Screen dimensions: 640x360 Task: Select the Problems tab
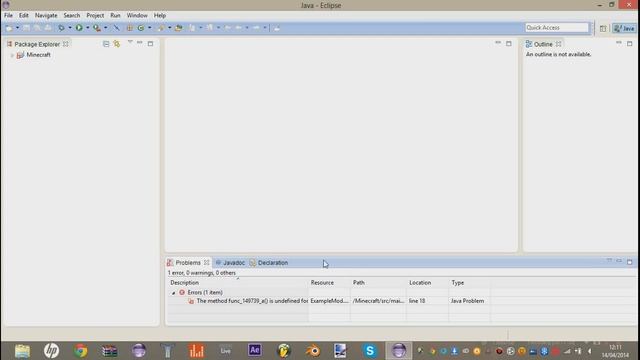pyautogui.click(x=188, y=262)
